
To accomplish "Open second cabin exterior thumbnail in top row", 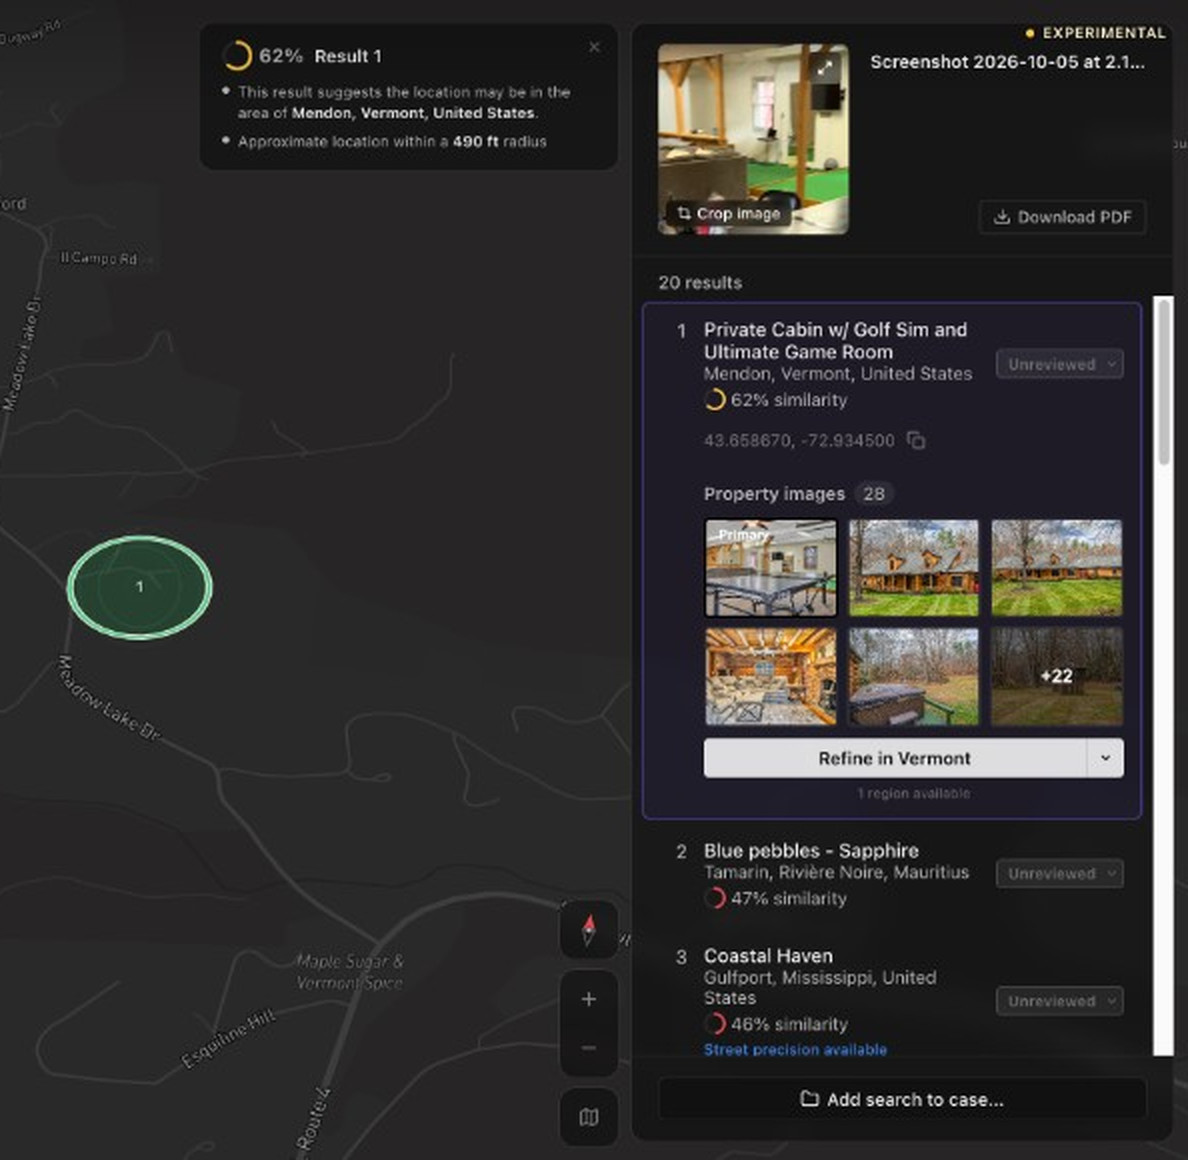I will 913,567.
